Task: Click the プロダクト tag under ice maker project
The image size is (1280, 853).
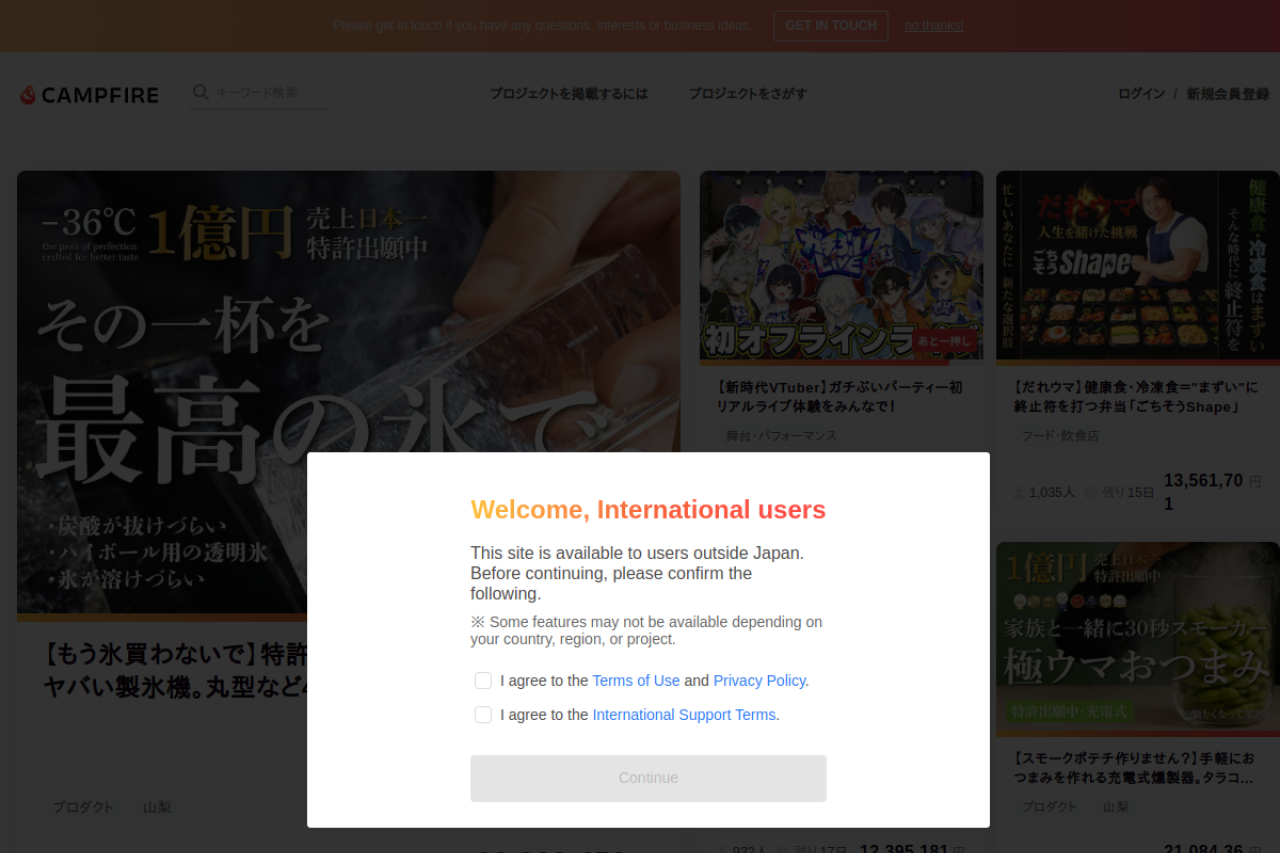Action: tap(83, 807)
